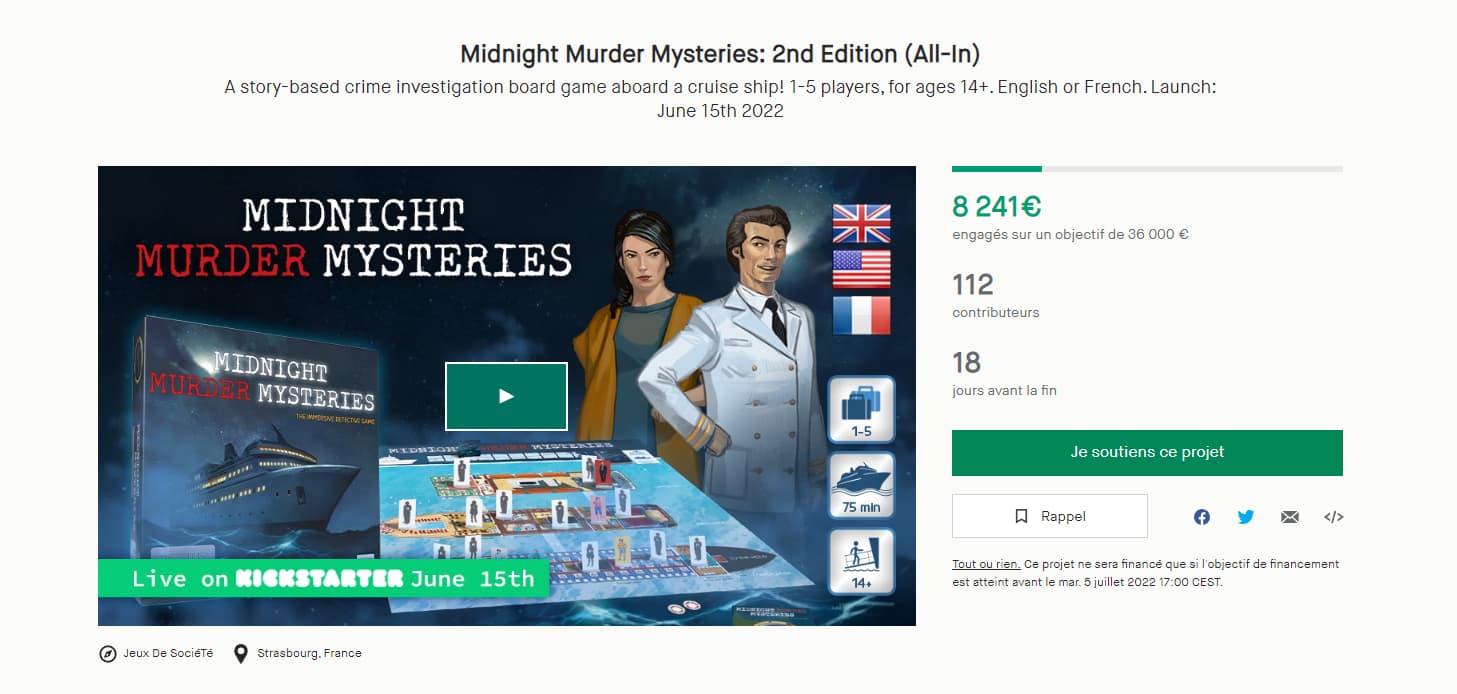The image size is (1457, 694).
Task: Play the Midnight Murder Mysteries campaign video
Action: point(506,396)
